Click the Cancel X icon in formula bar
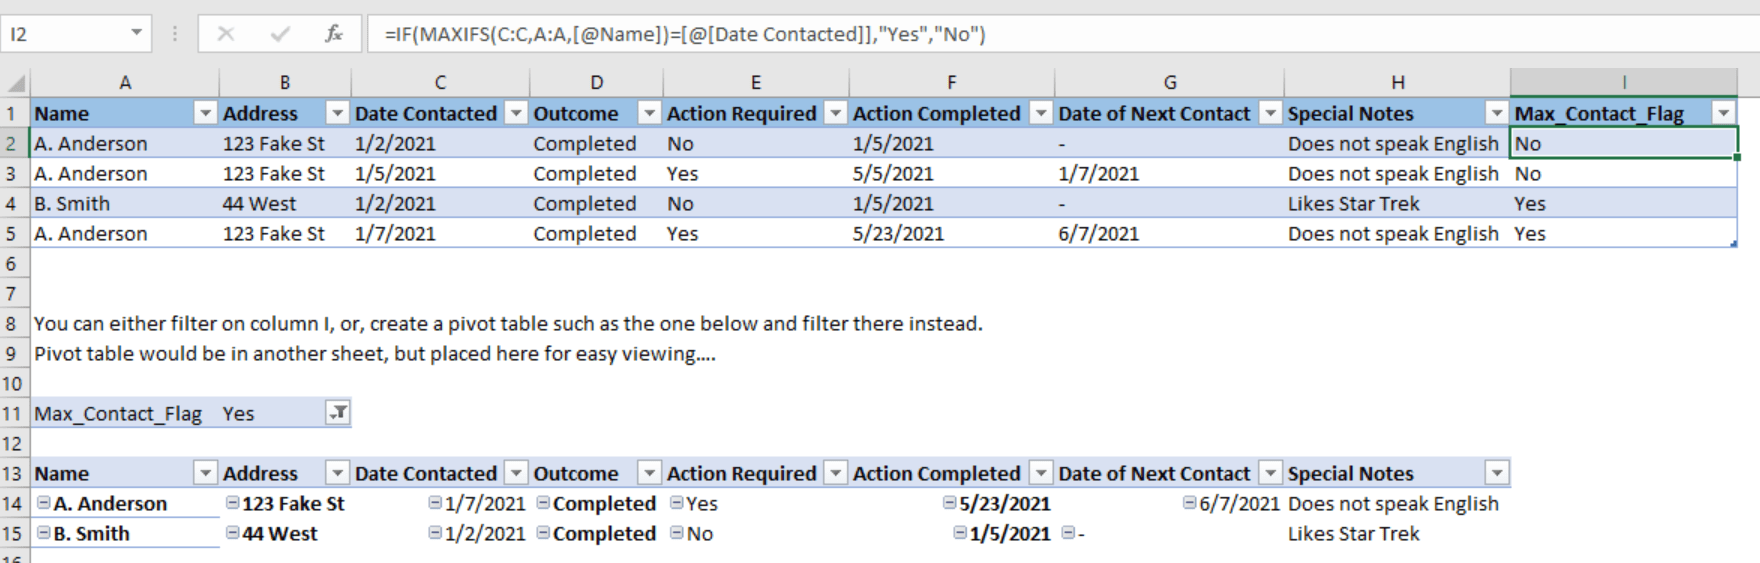Viewport: 1760px width, 563px height. tap(226, 34)
